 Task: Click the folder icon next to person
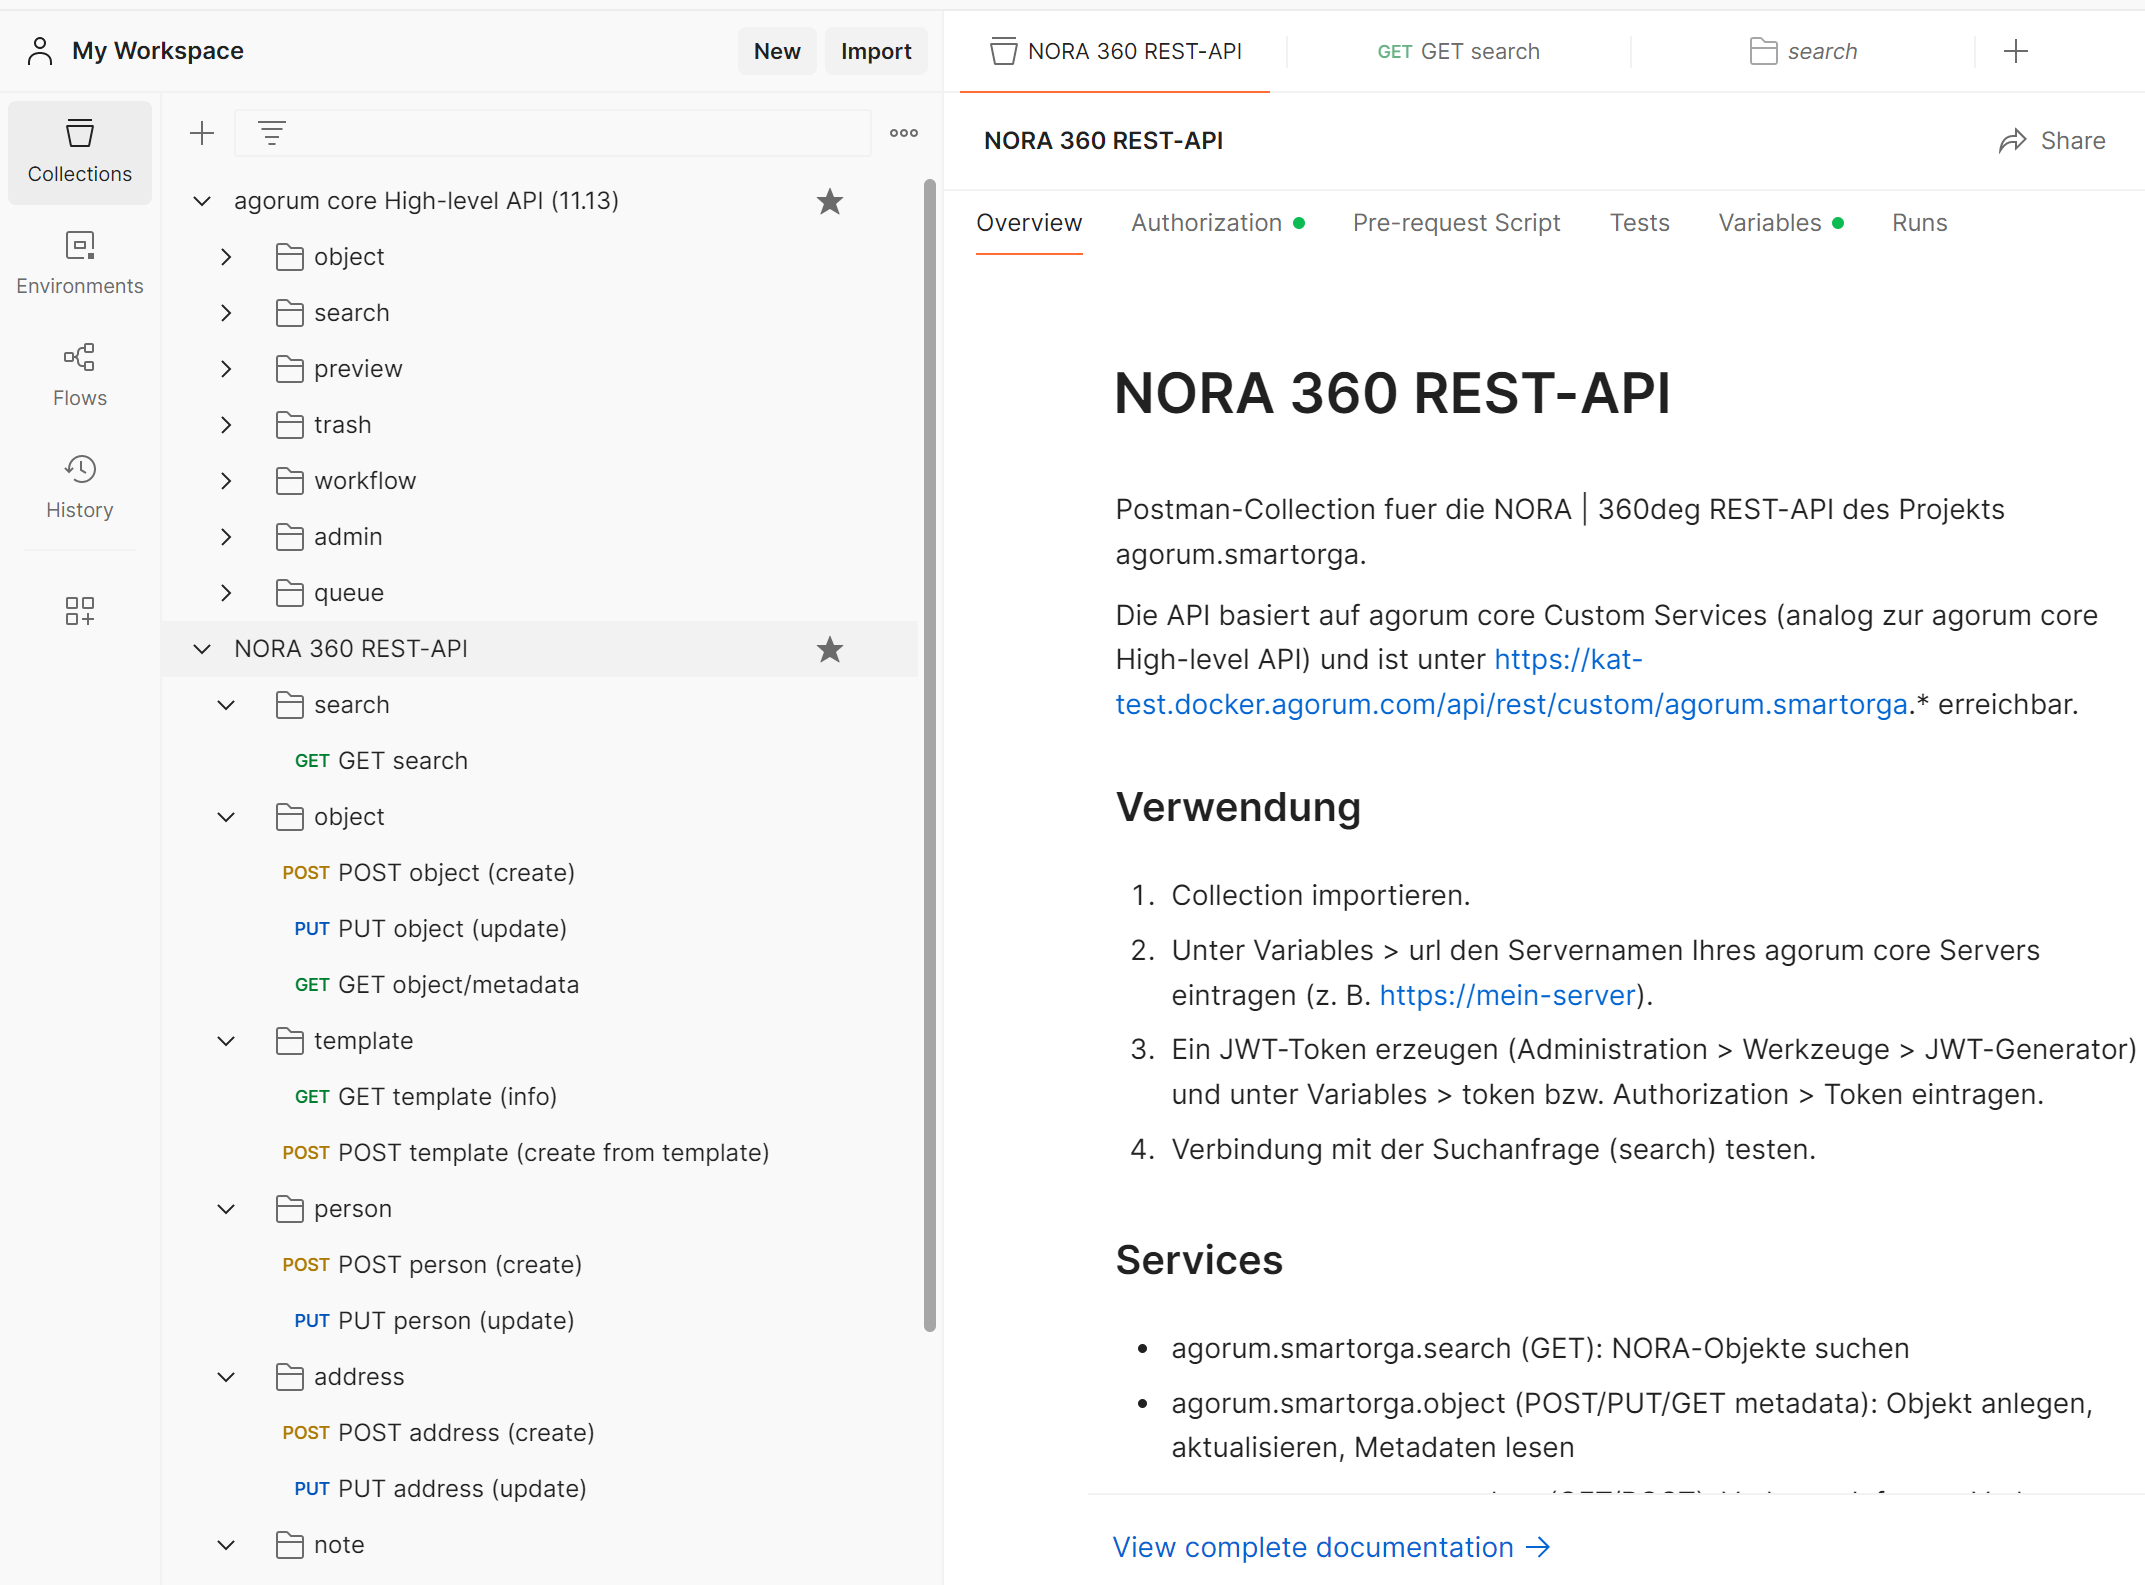click(x=290, y=1209)
